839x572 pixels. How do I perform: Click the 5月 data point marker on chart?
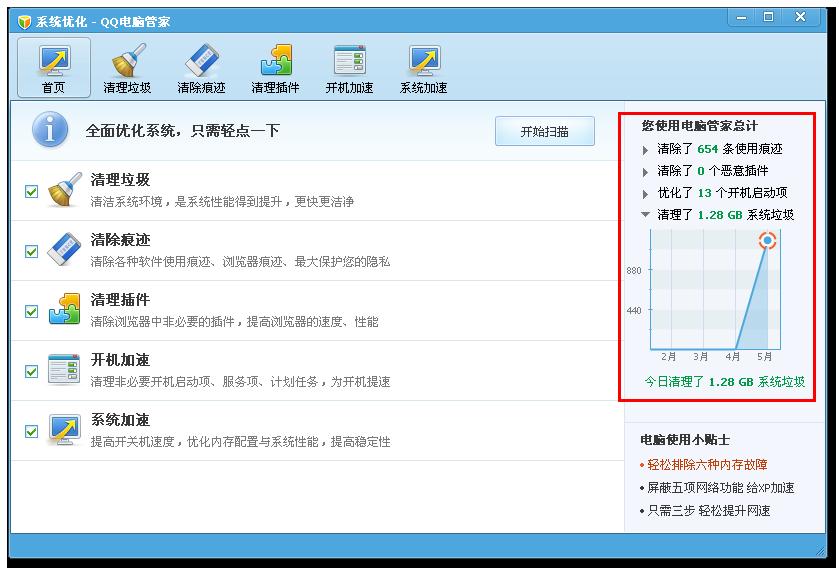tap(767, 240)
